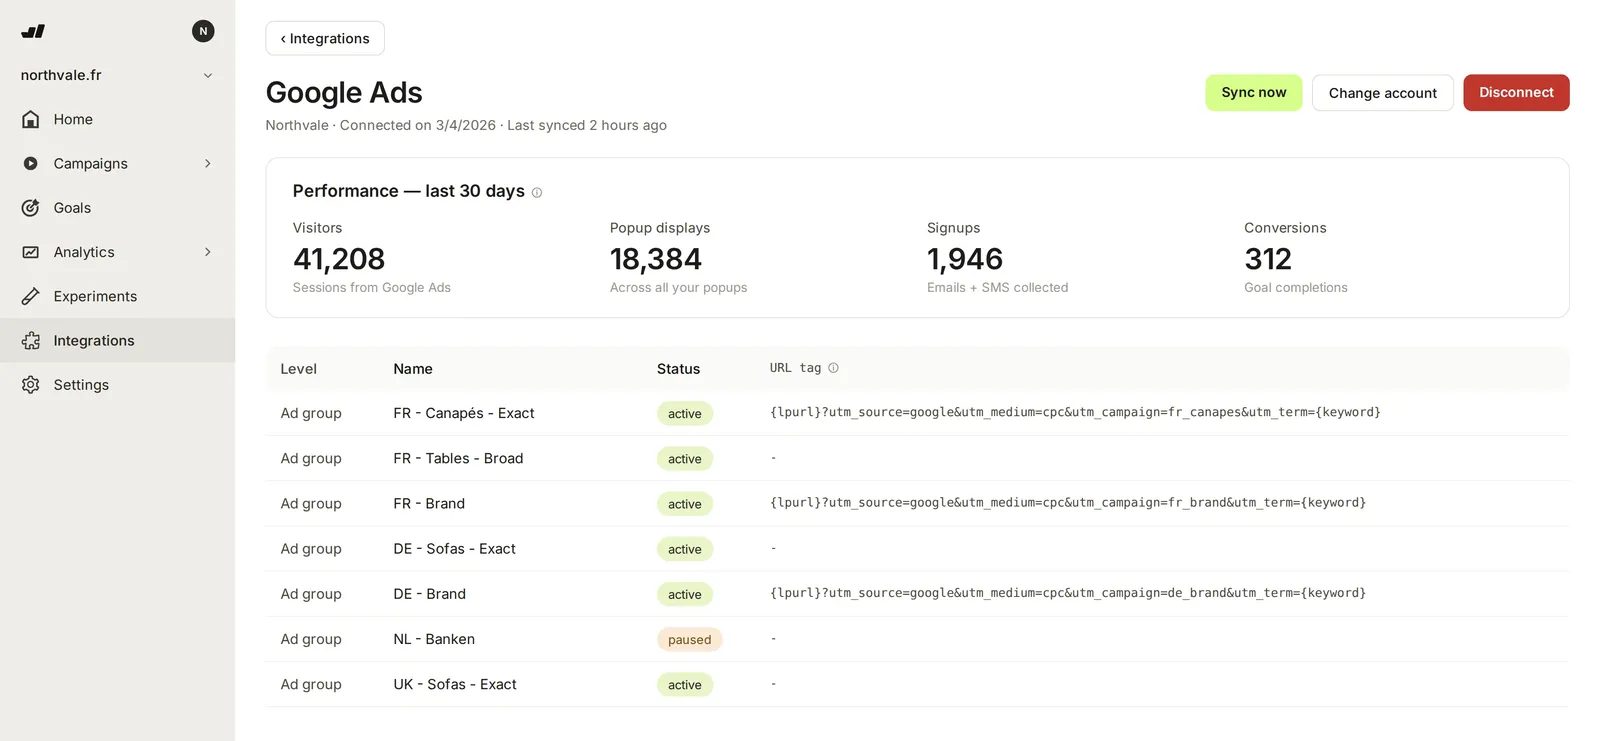This screenshot has width=1600, height=741.
Task: Click the Sync now button
Action: [1253, 92]
